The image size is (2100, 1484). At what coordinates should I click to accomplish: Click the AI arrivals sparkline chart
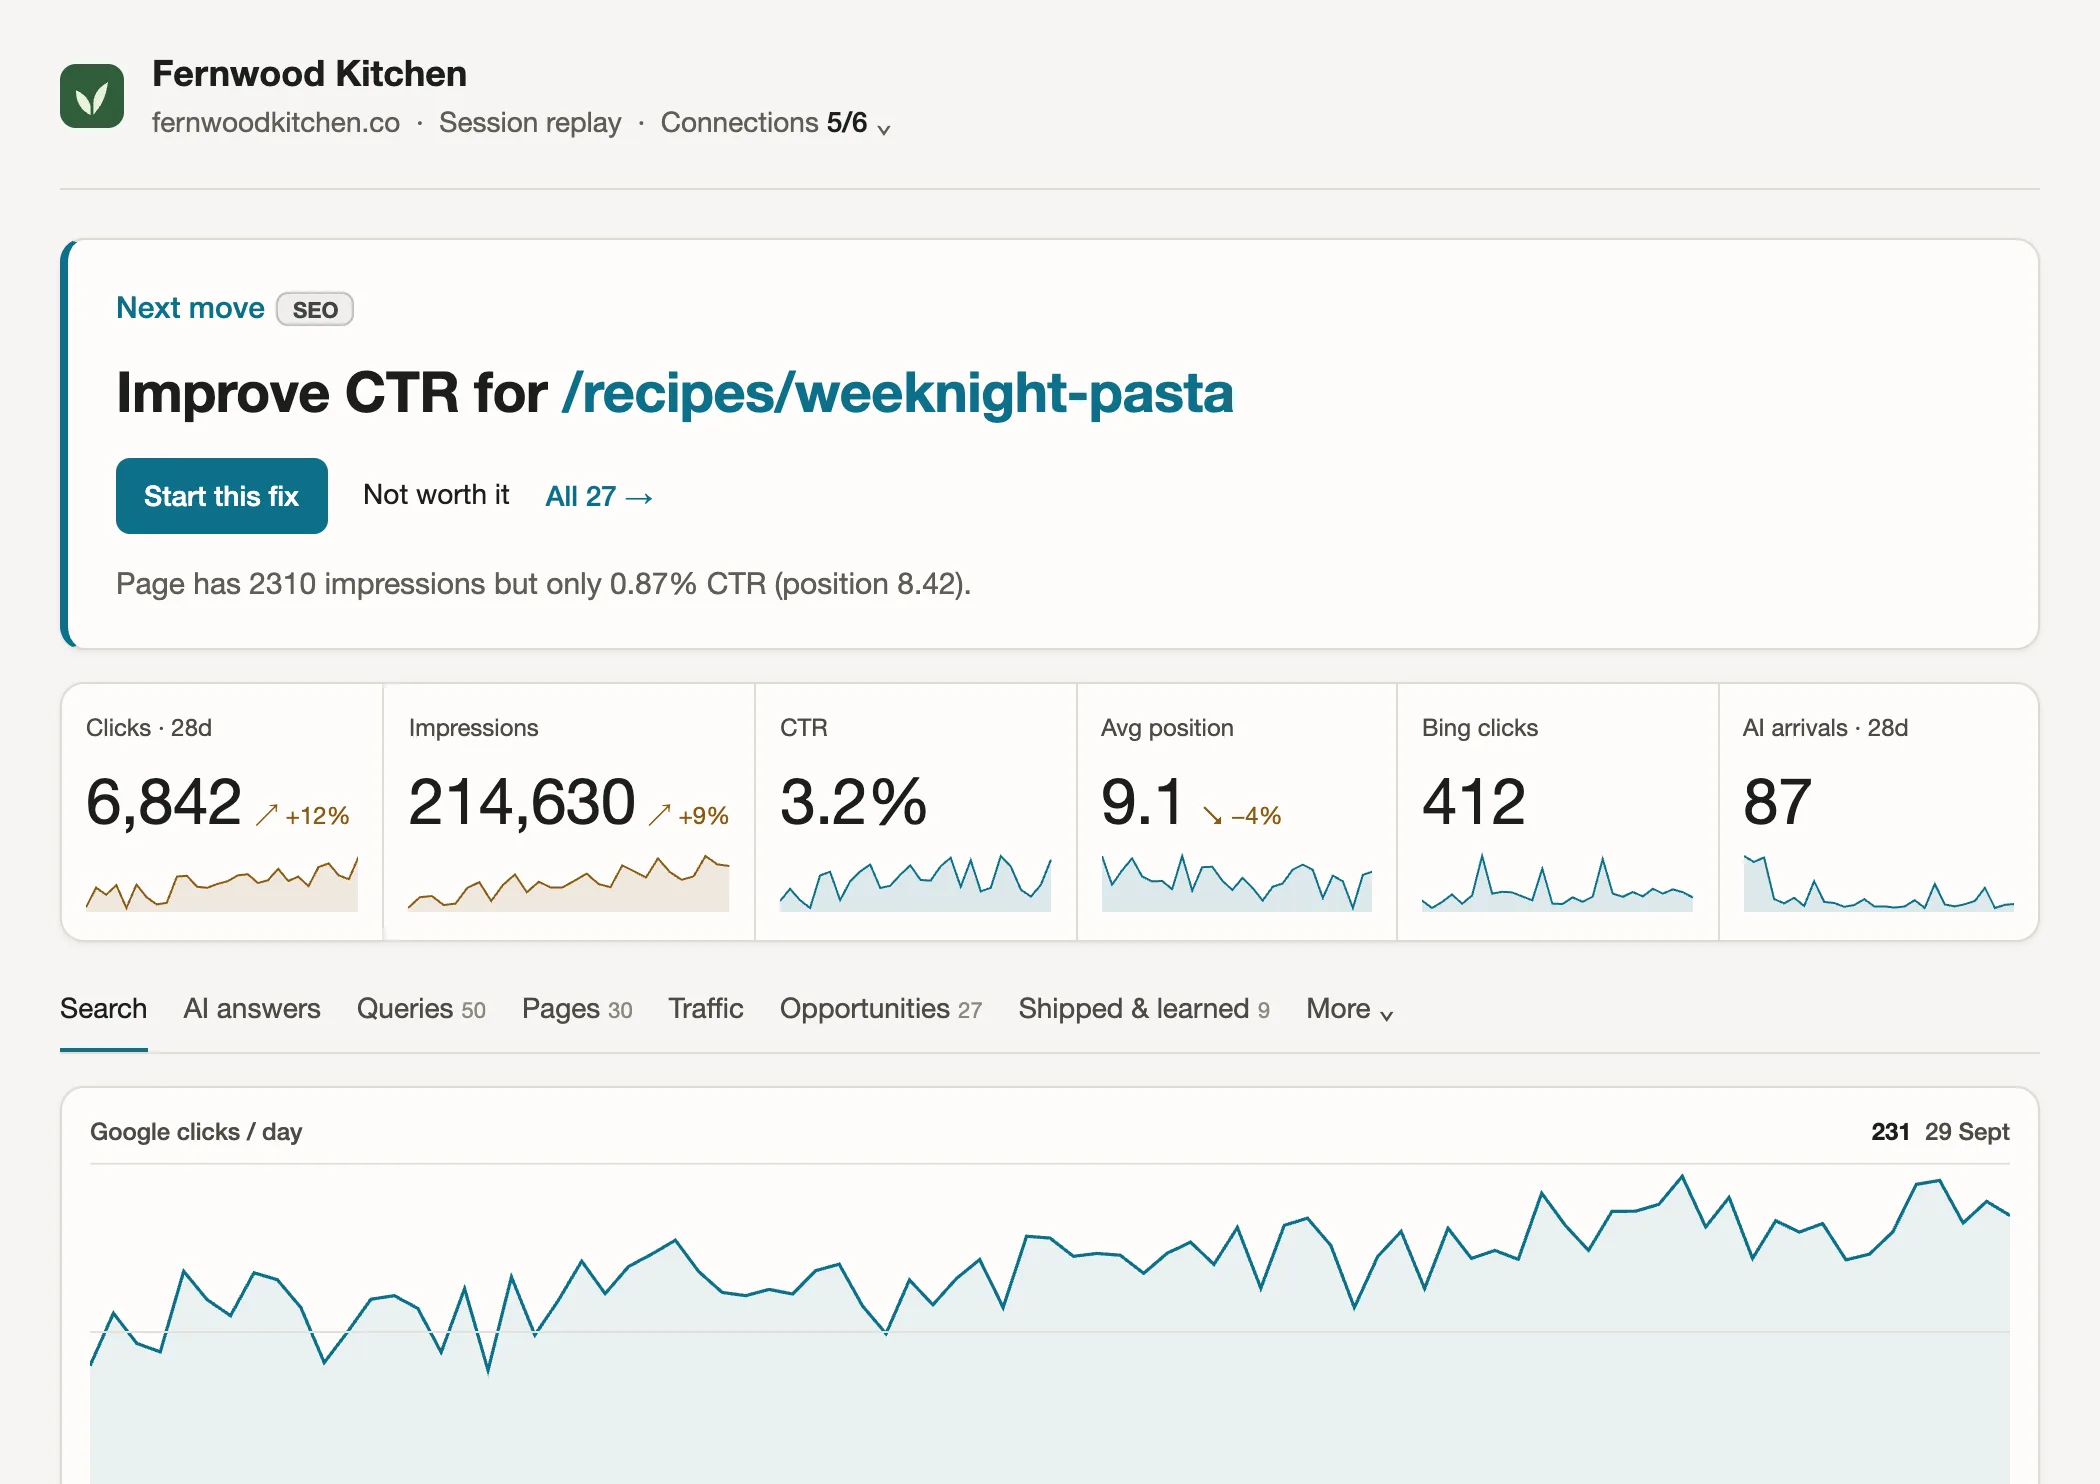point(1878,883)
